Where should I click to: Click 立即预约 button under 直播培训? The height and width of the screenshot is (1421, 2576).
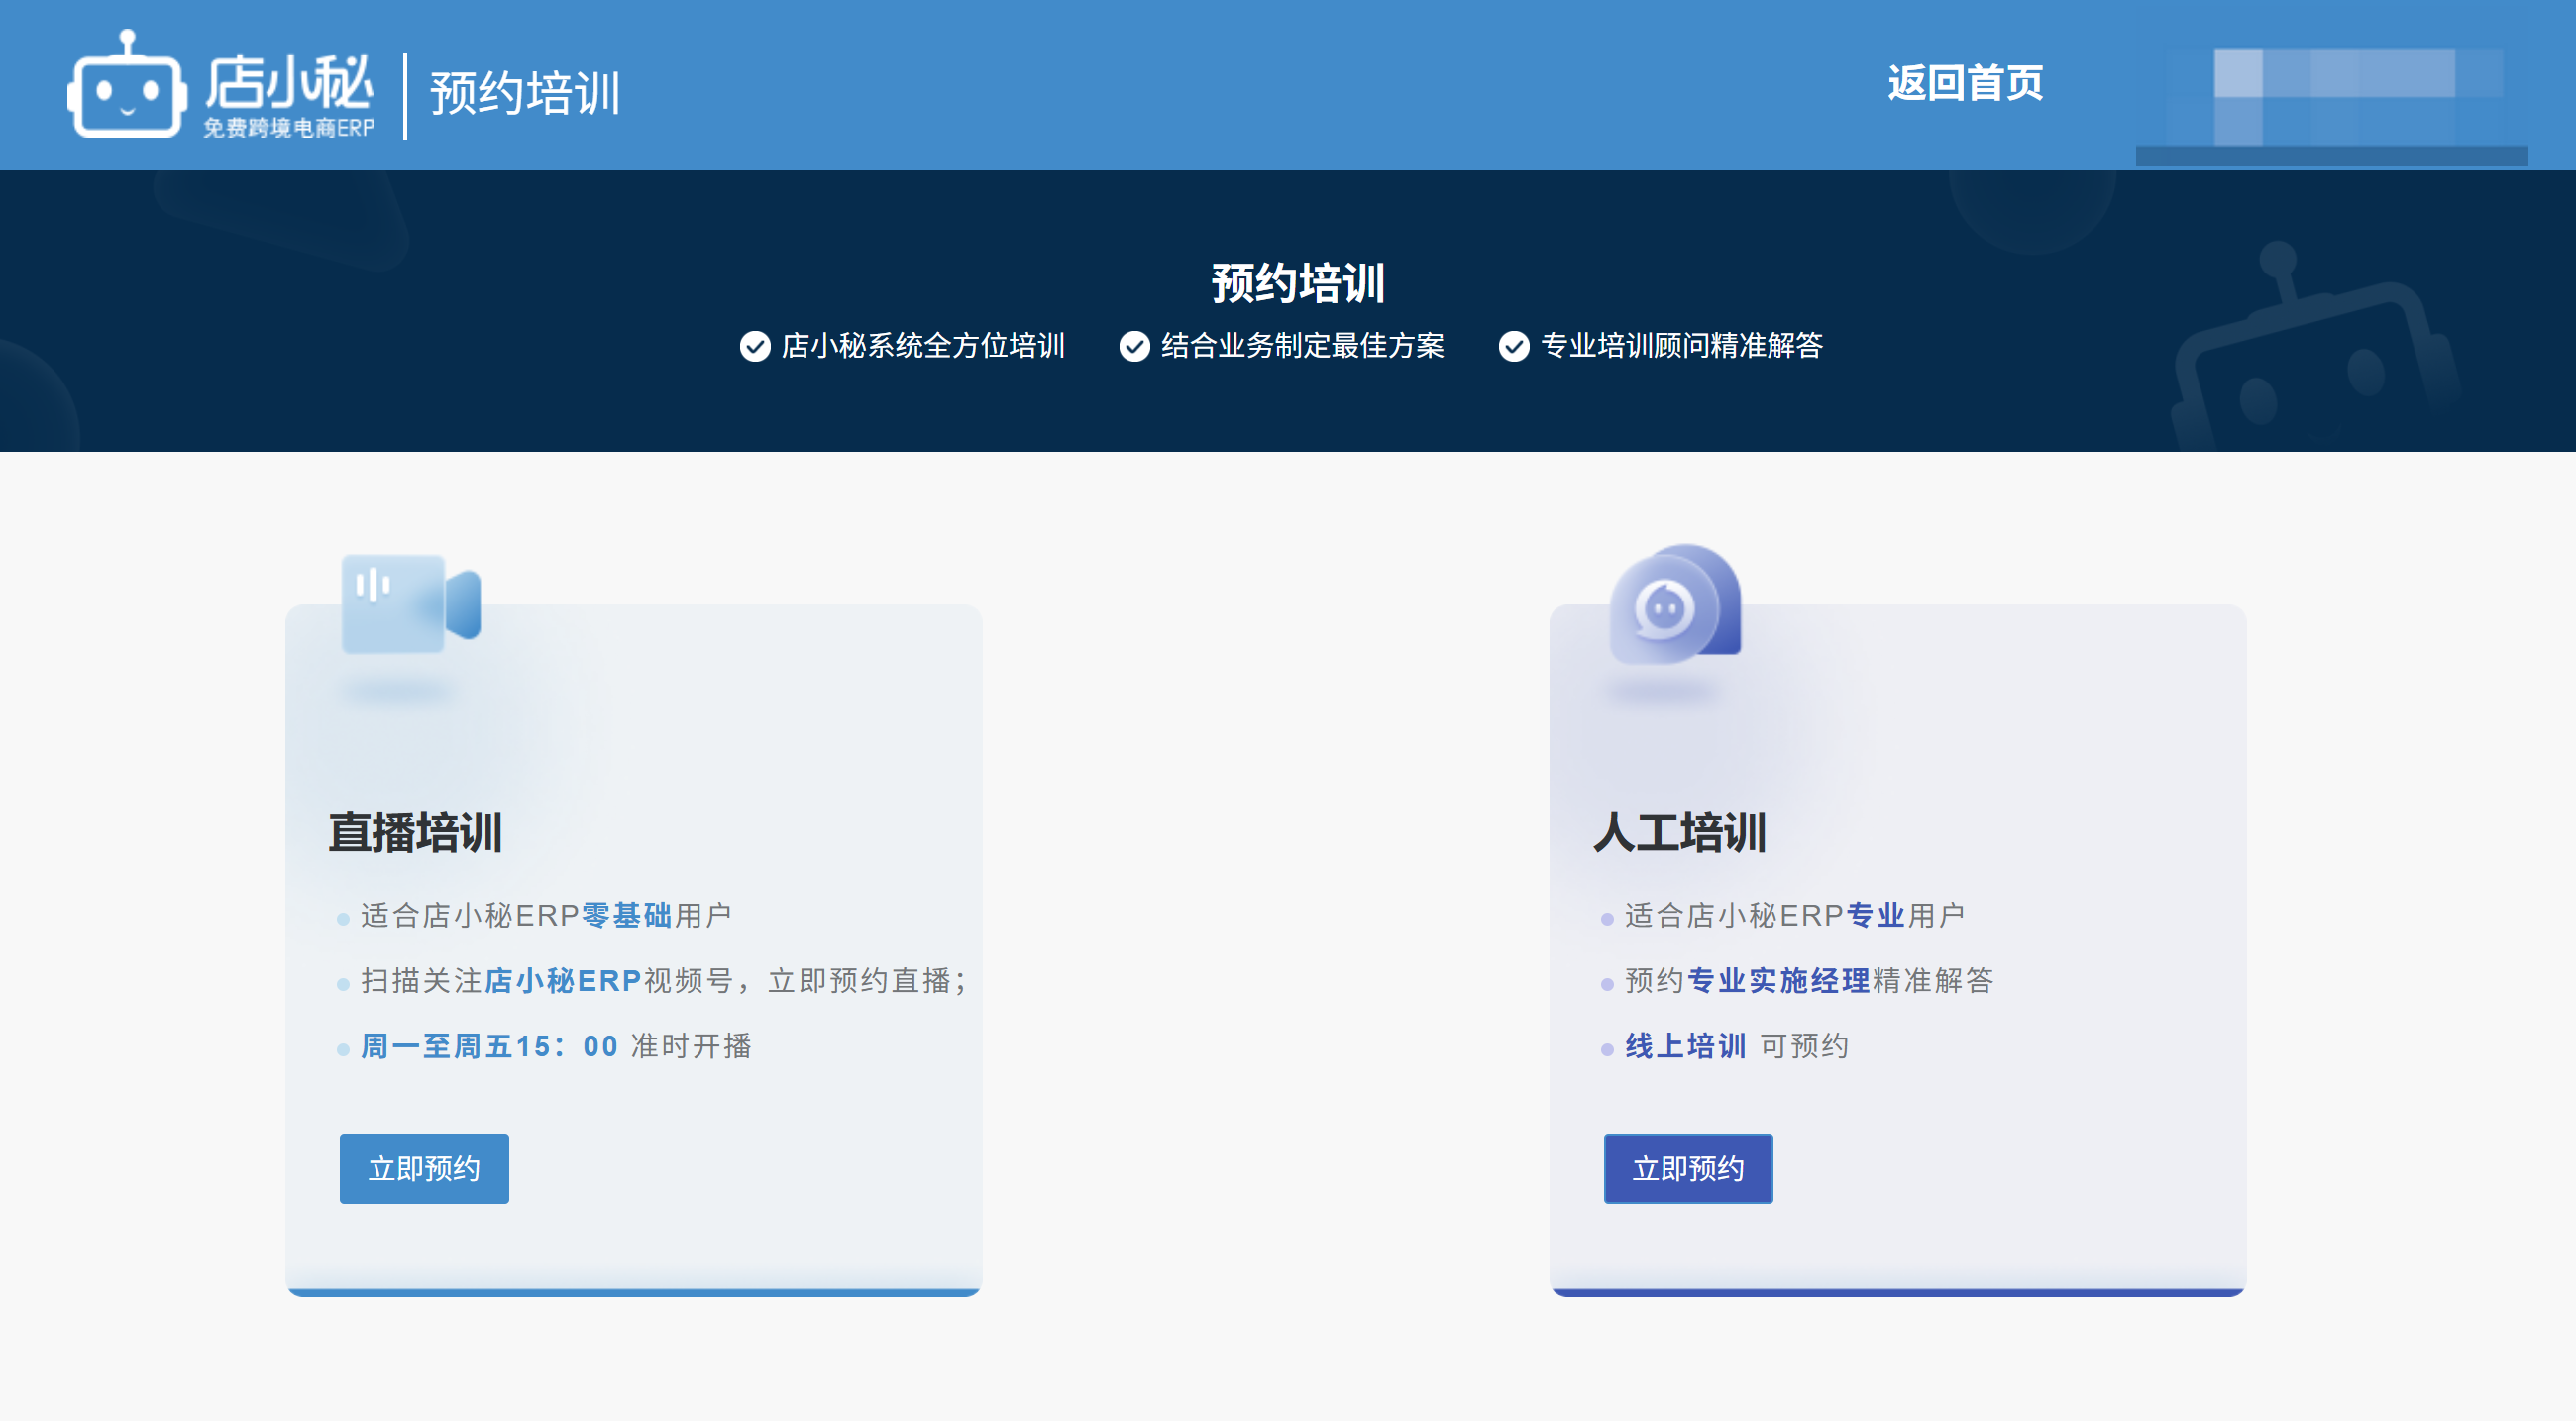424,1168
